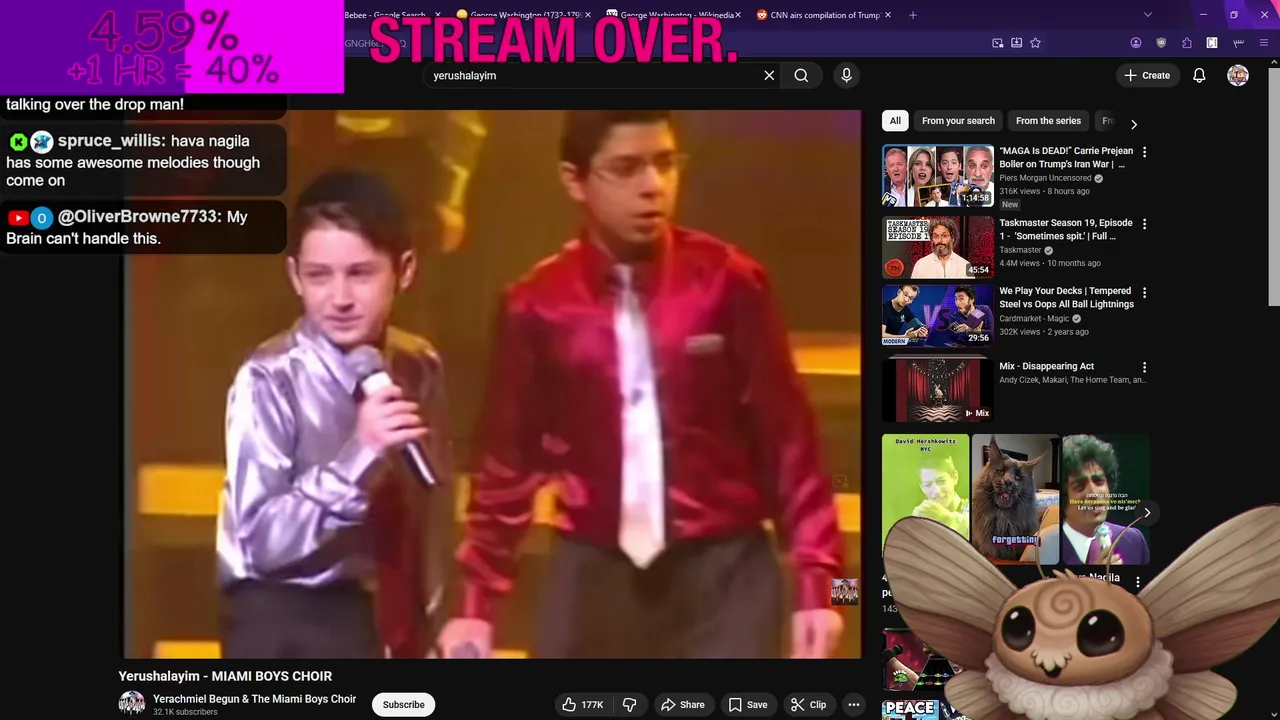Viewport: 1280px width, 720px height.
Task: Open Mix - Disappearing Act thumbnail
Action: point(938,390)
